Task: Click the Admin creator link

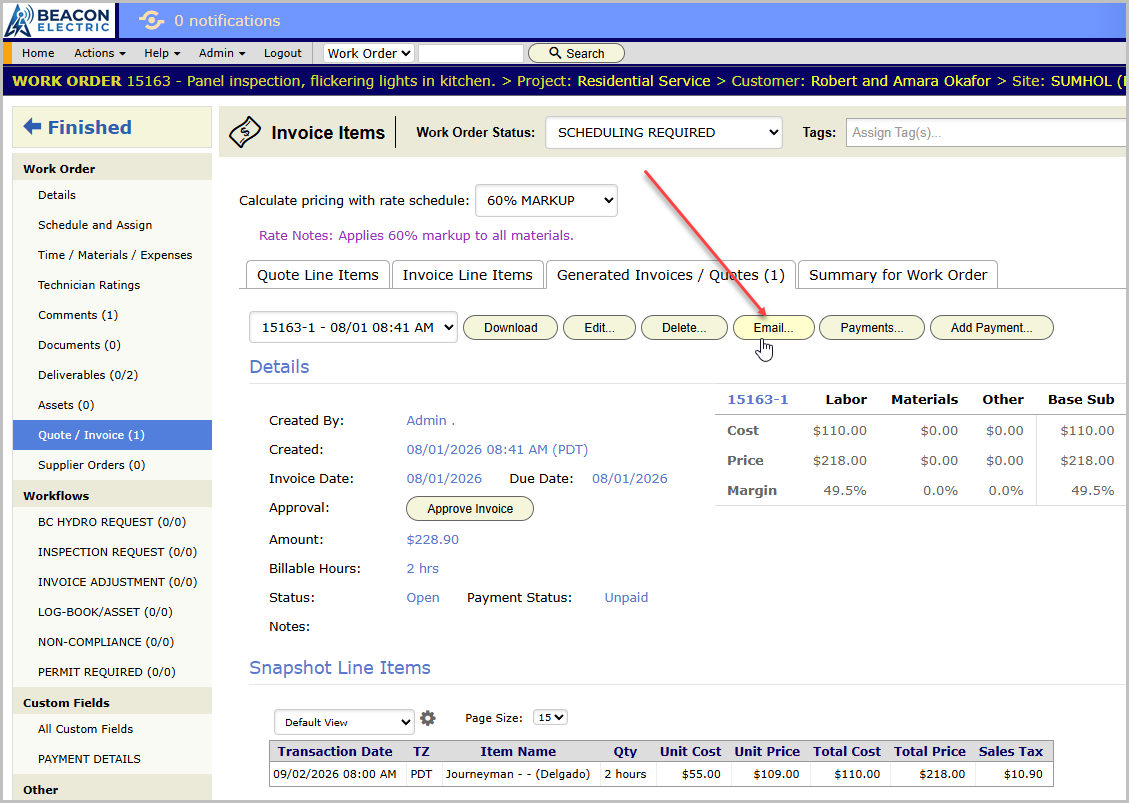Action: tap(431, 421)
